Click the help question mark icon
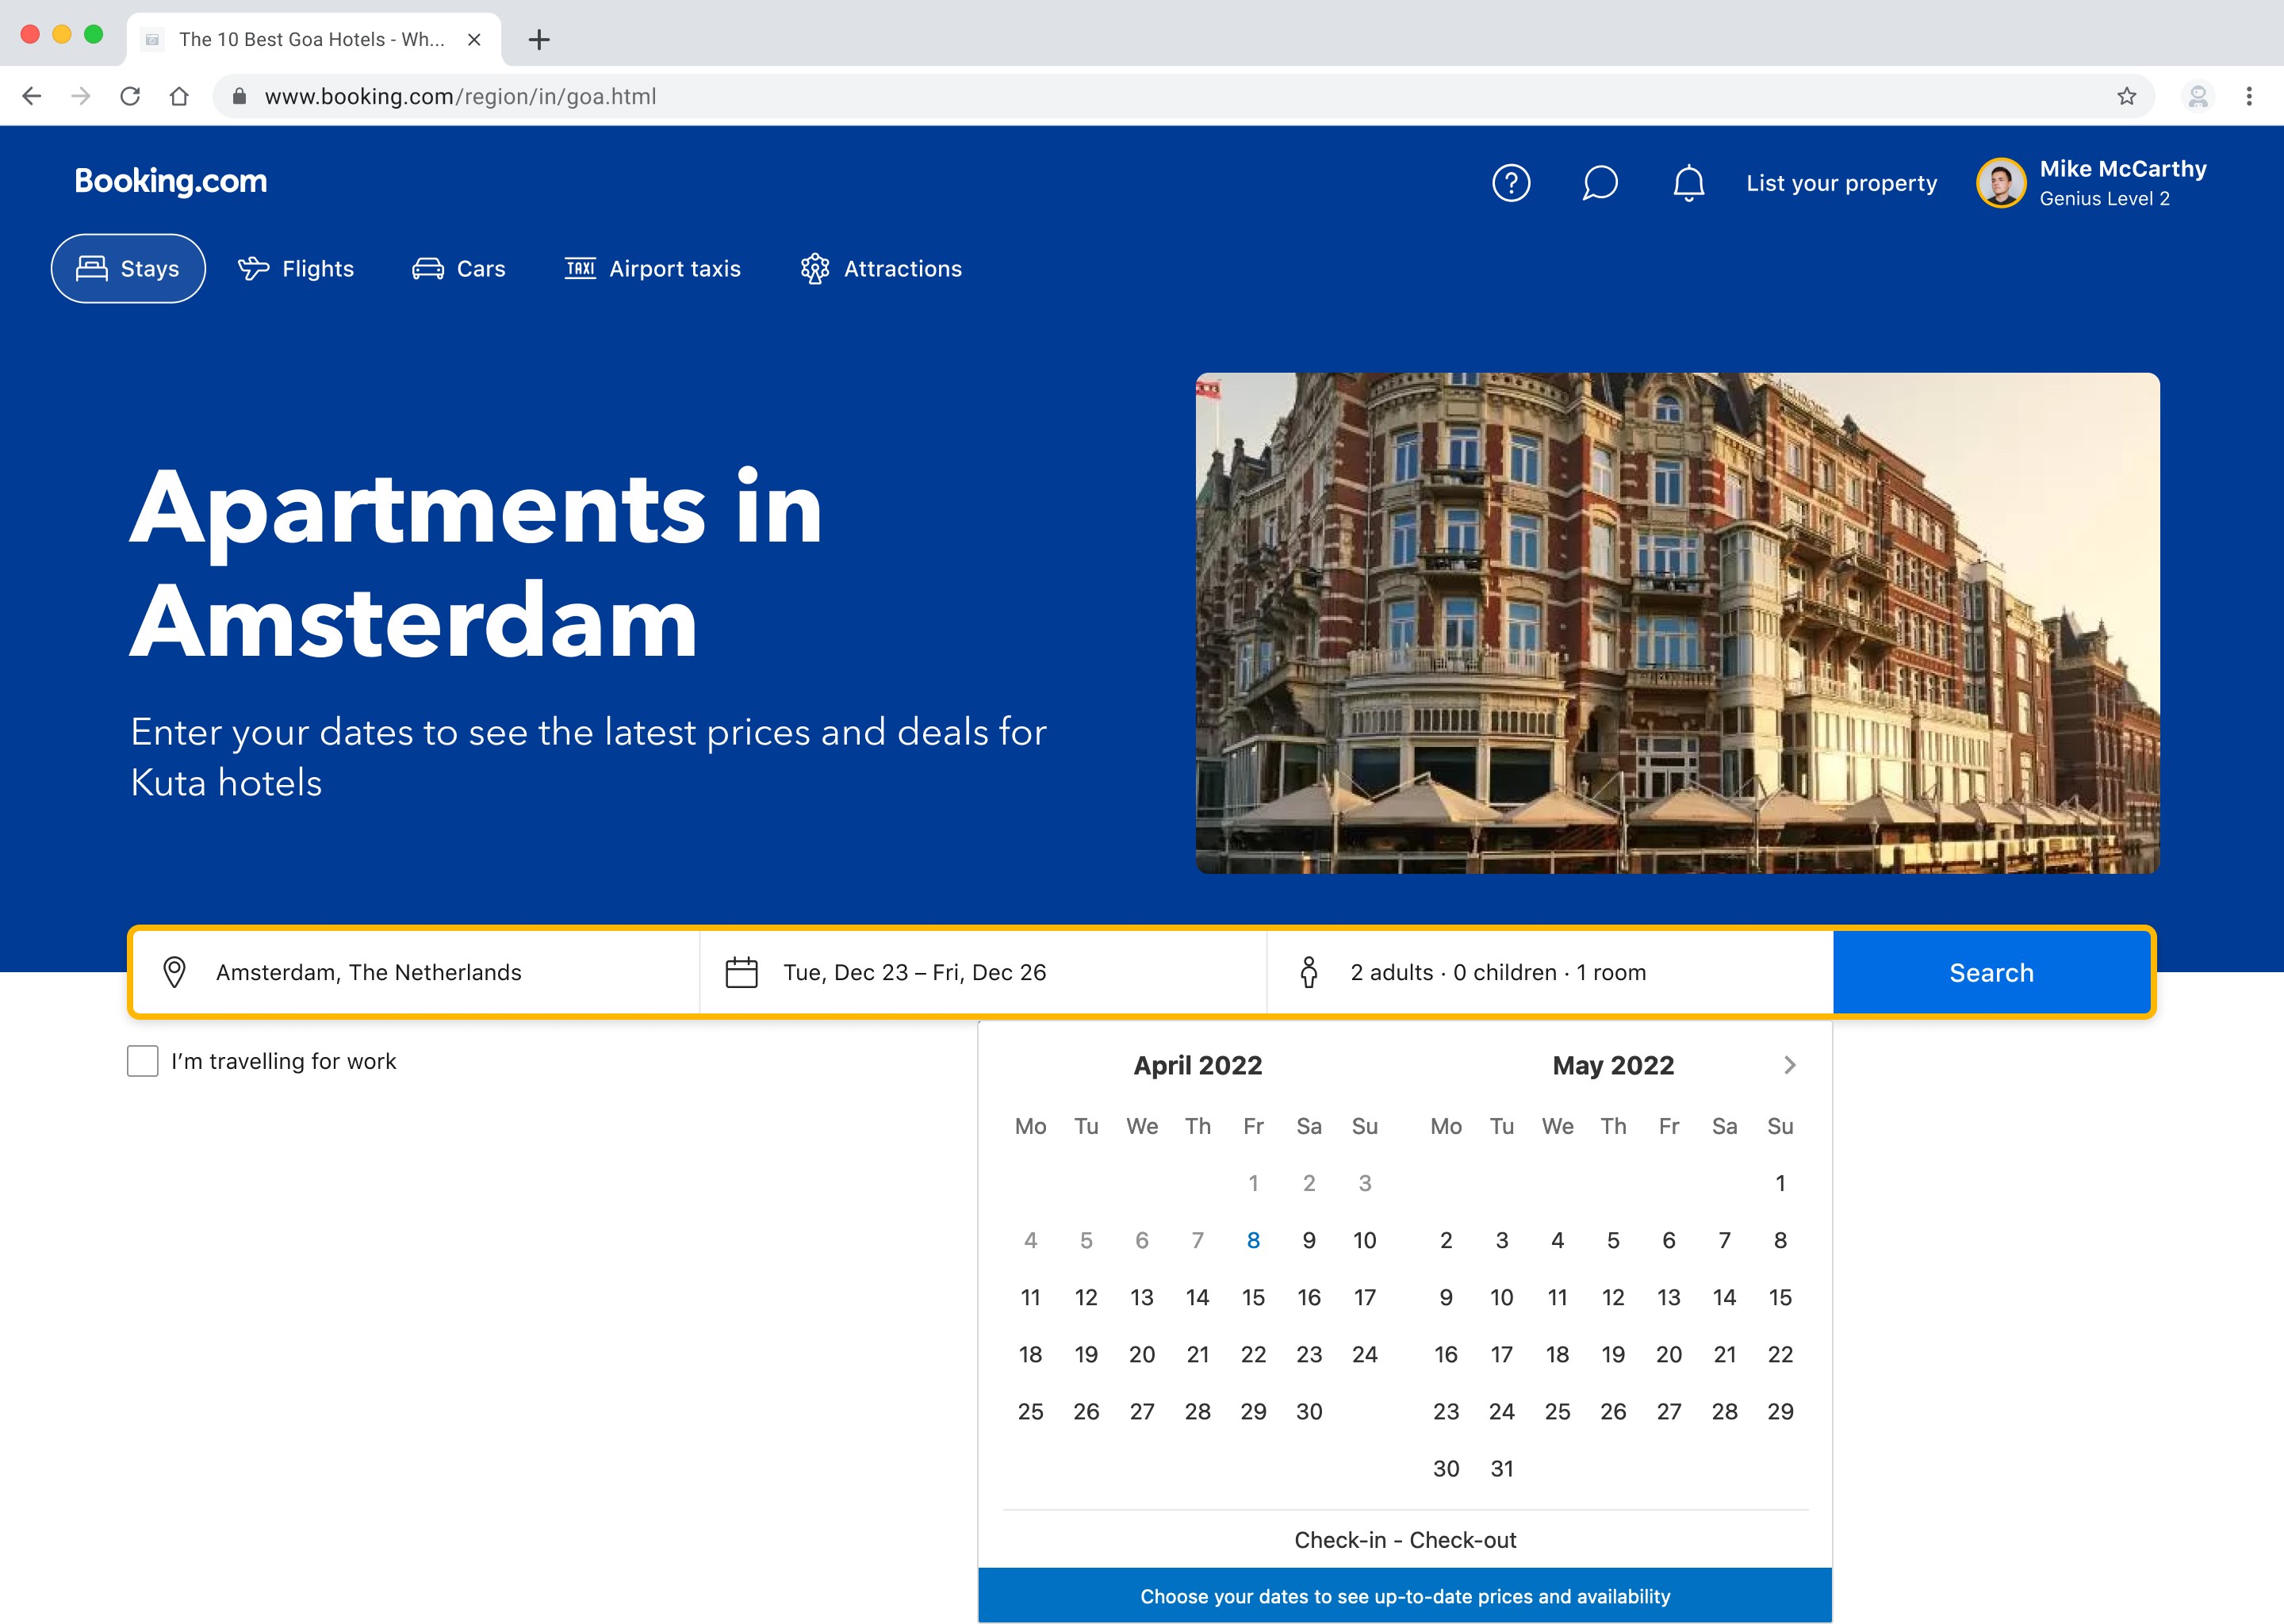Screen dimensions: 2284x1624 pyautogui.click(x=1511, y=183)
